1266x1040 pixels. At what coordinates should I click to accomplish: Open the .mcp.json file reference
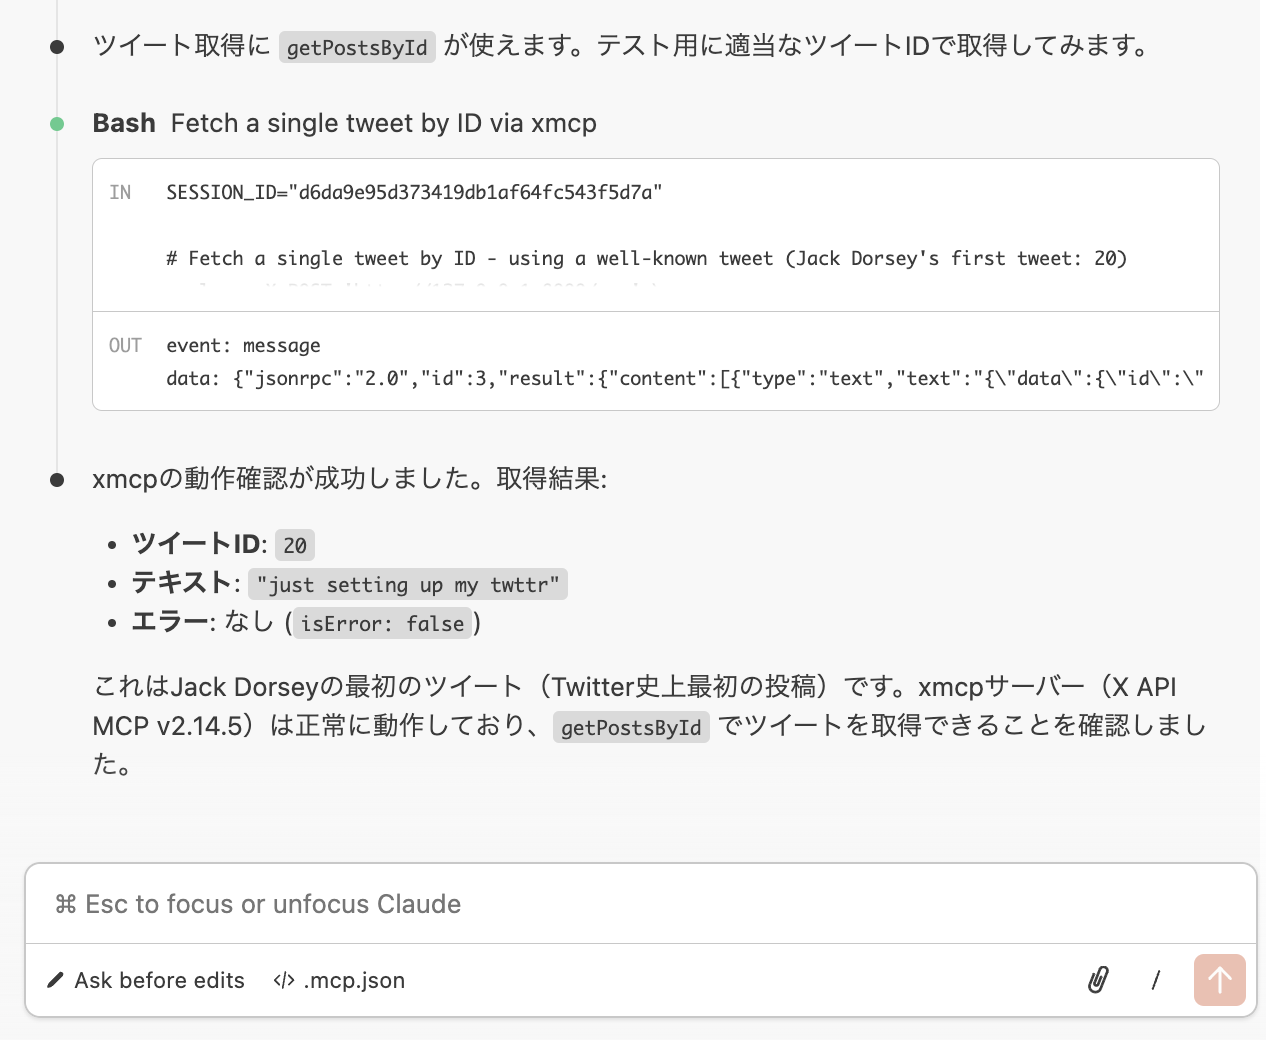tap(355, 980)
